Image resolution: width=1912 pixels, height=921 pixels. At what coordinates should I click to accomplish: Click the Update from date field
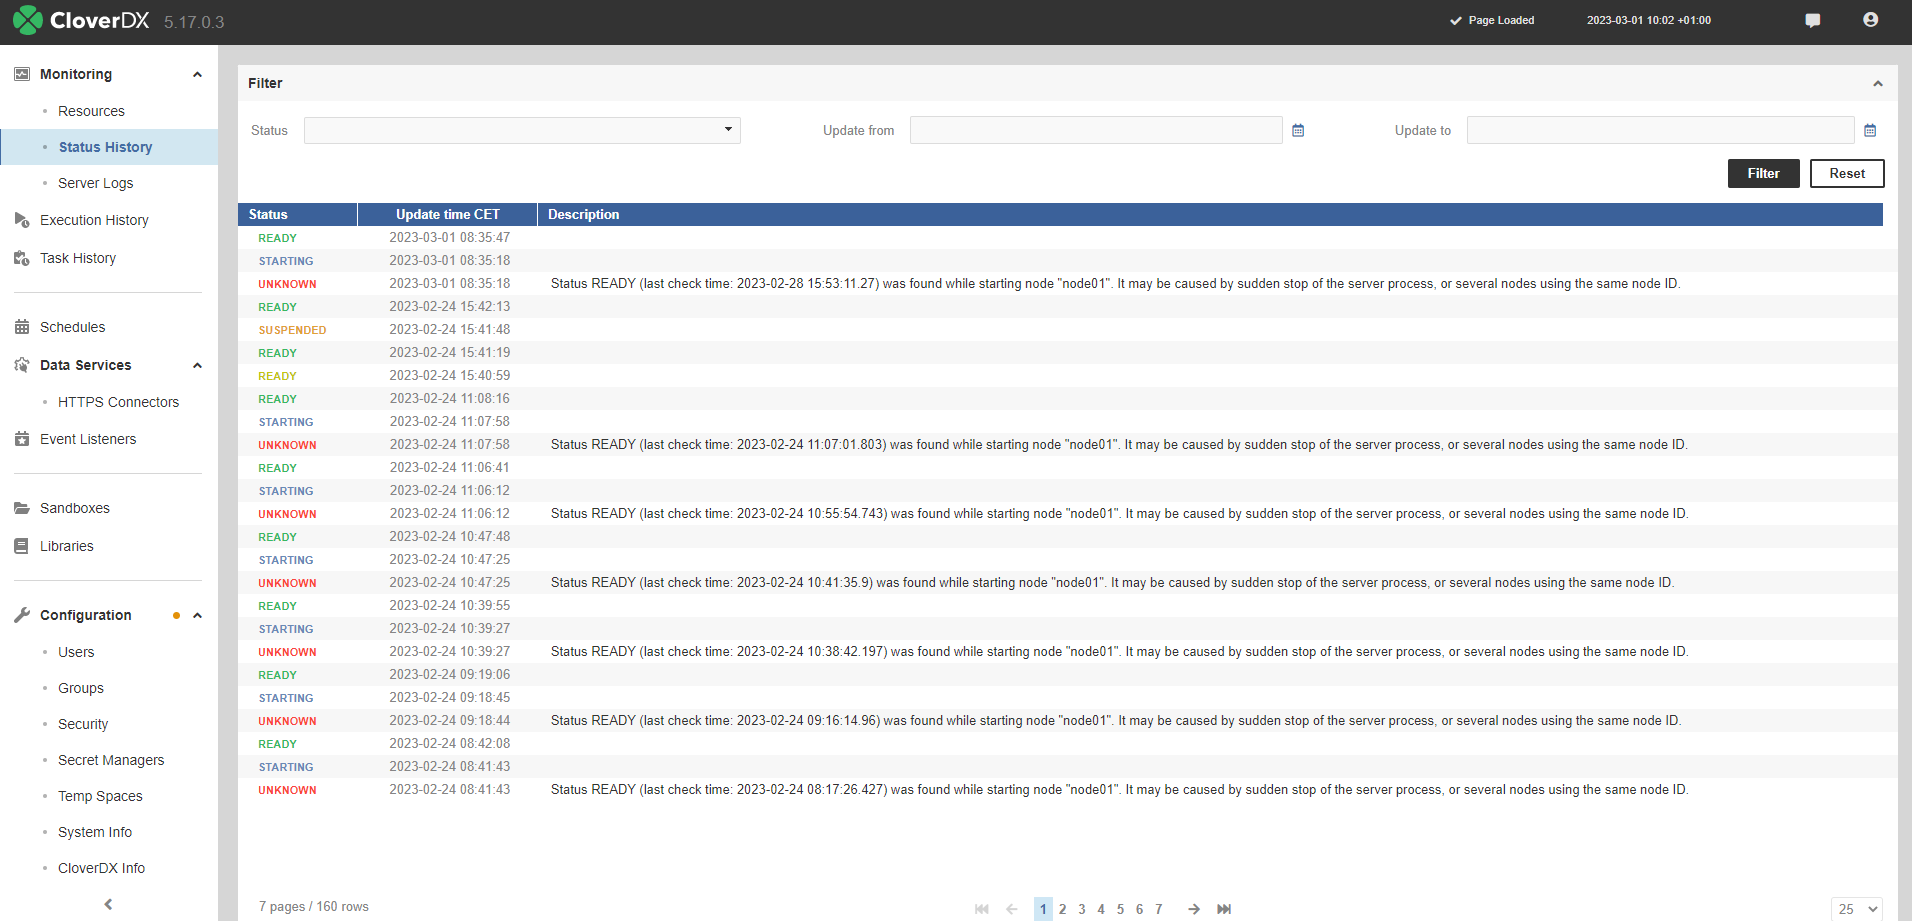[x=1096, y=130]
